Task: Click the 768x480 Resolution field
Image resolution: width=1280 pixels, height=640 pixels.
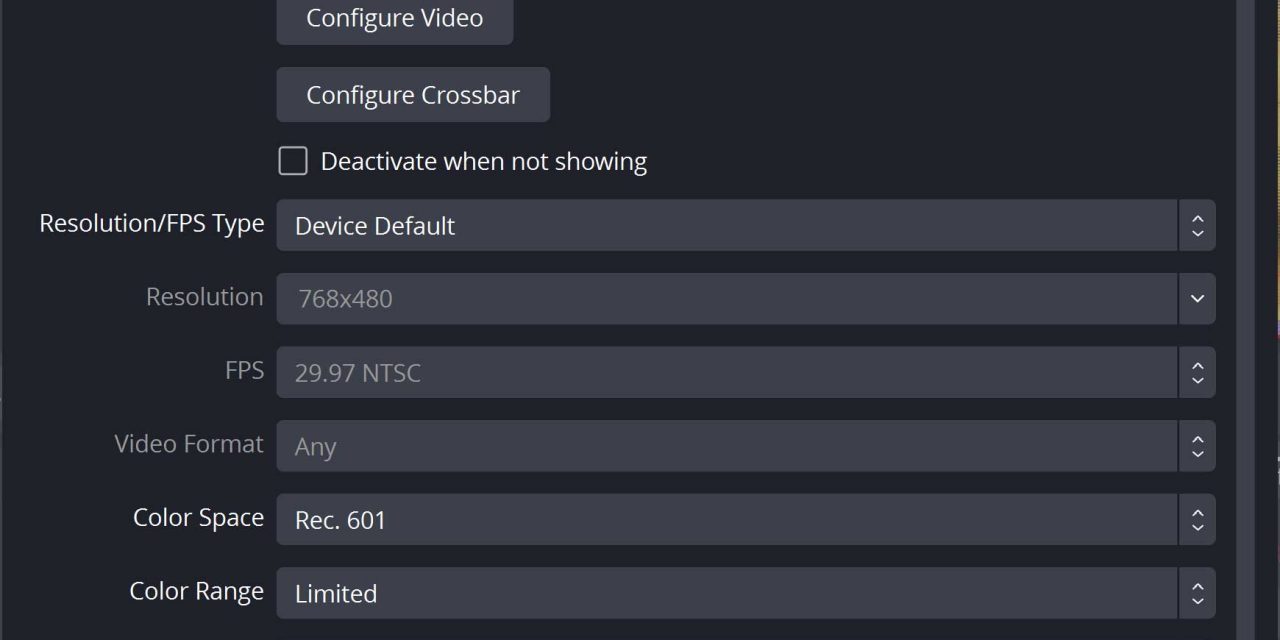Action: click(x=726, y=299)
